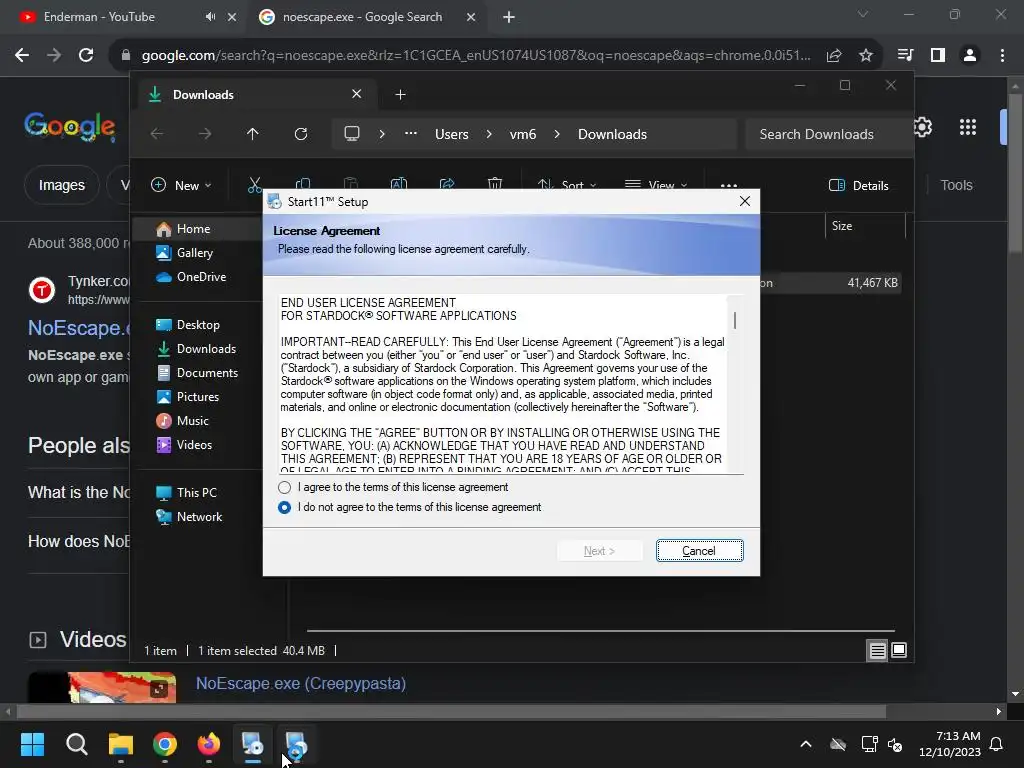Click Chrome back arrow

click(x=22, y=56)
